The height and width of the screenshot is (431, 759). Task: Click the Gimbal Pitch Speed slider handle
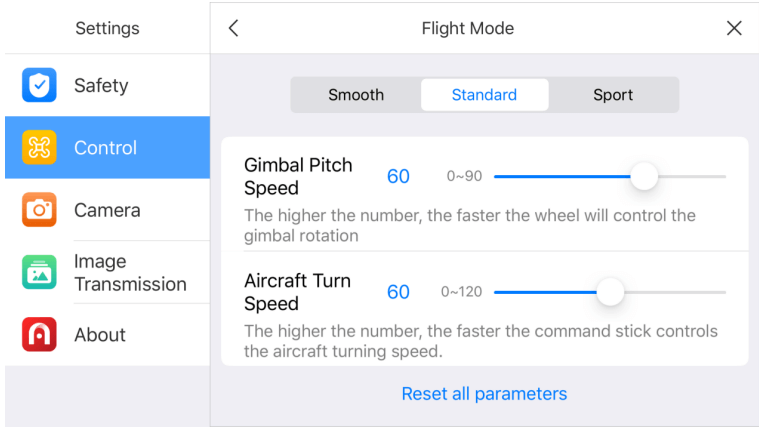coord(644,176)
